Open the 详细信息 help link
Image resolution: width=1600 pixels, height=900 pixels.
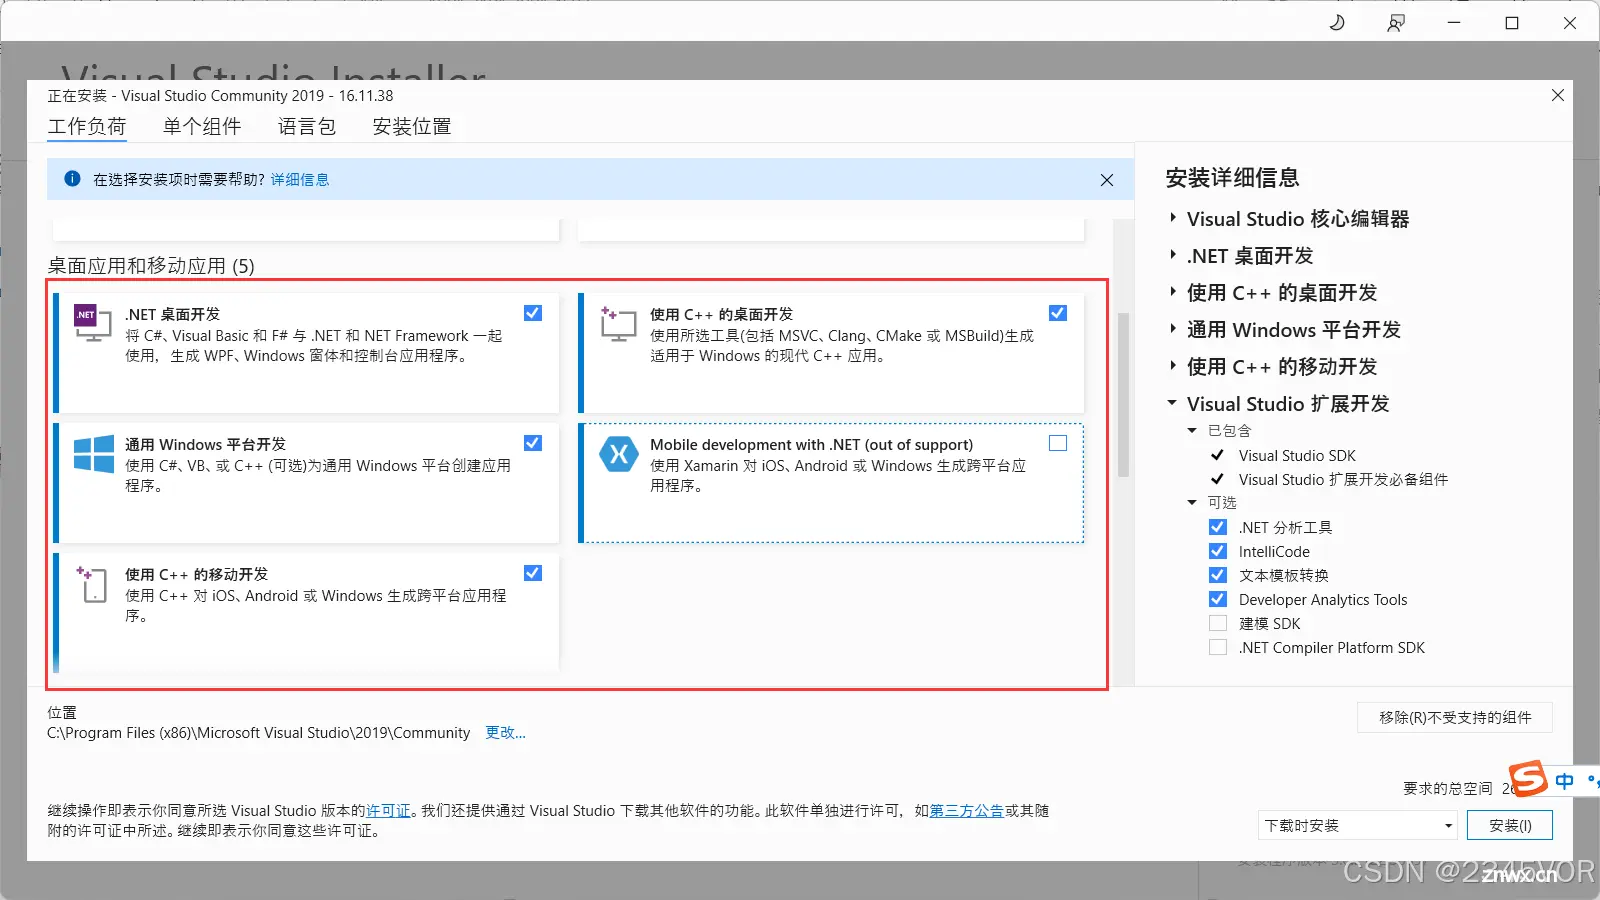click(300, 180)
